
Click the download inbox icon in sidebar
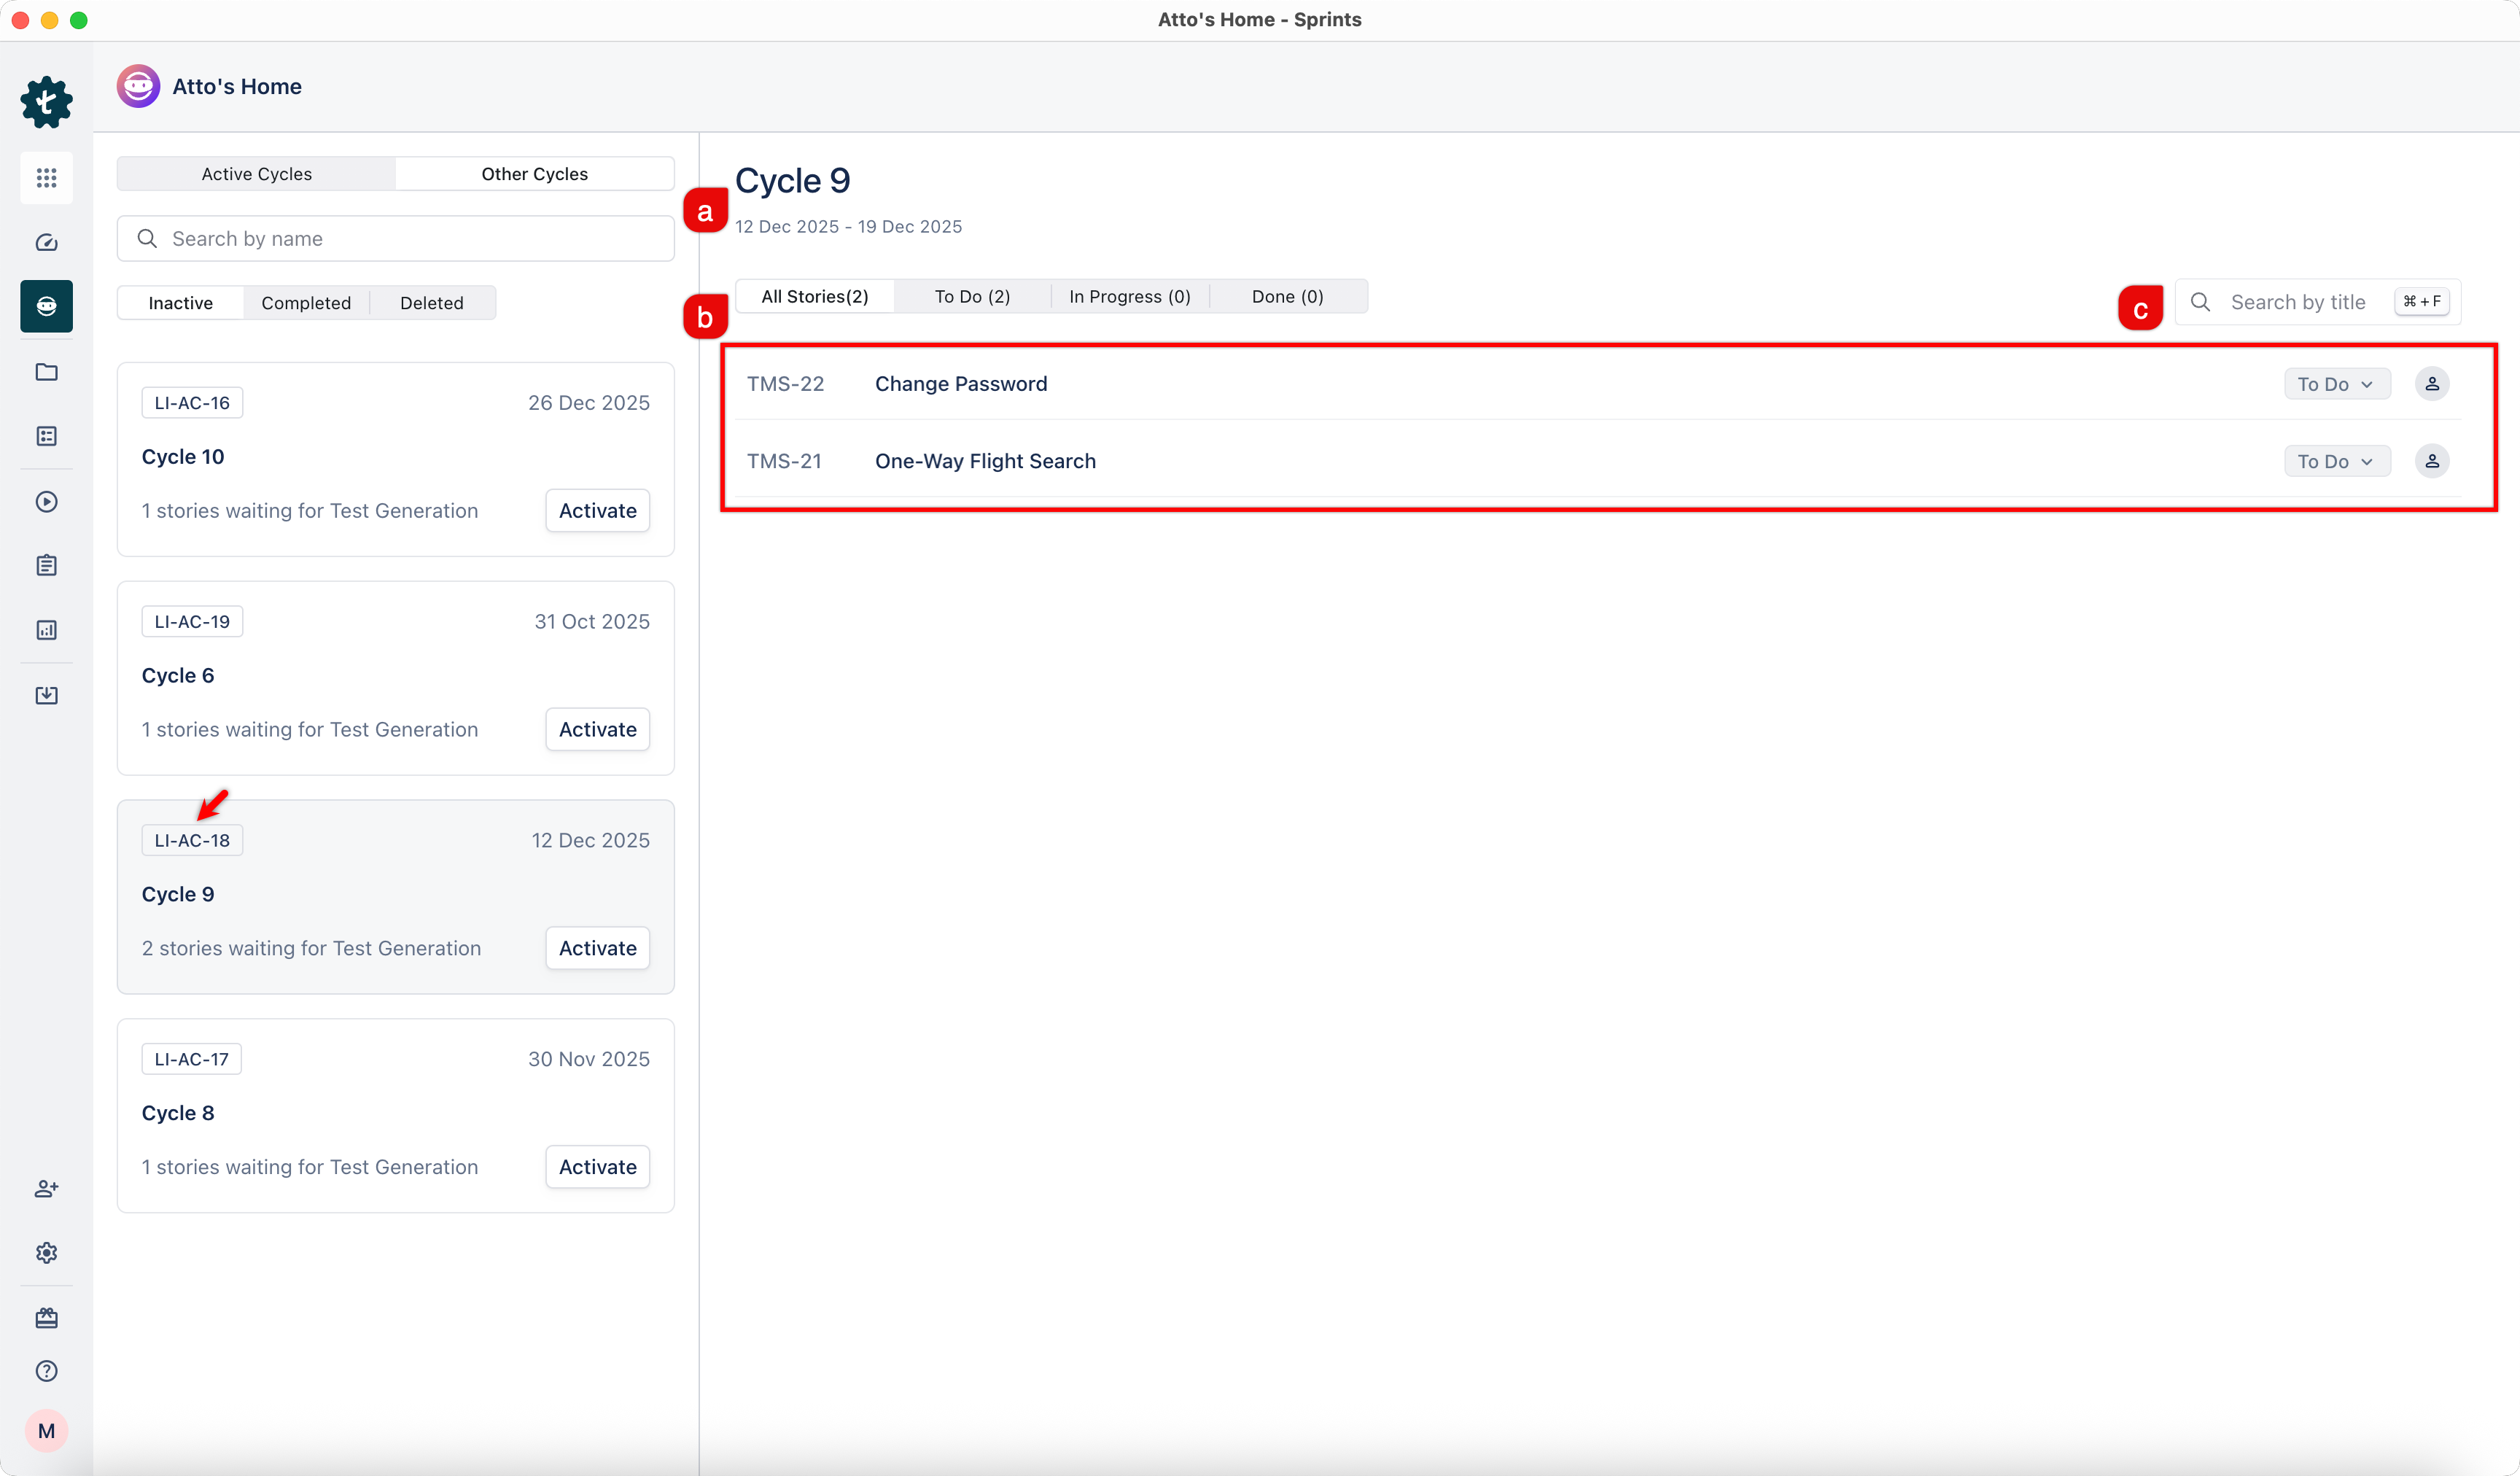(x=46, y=695)
